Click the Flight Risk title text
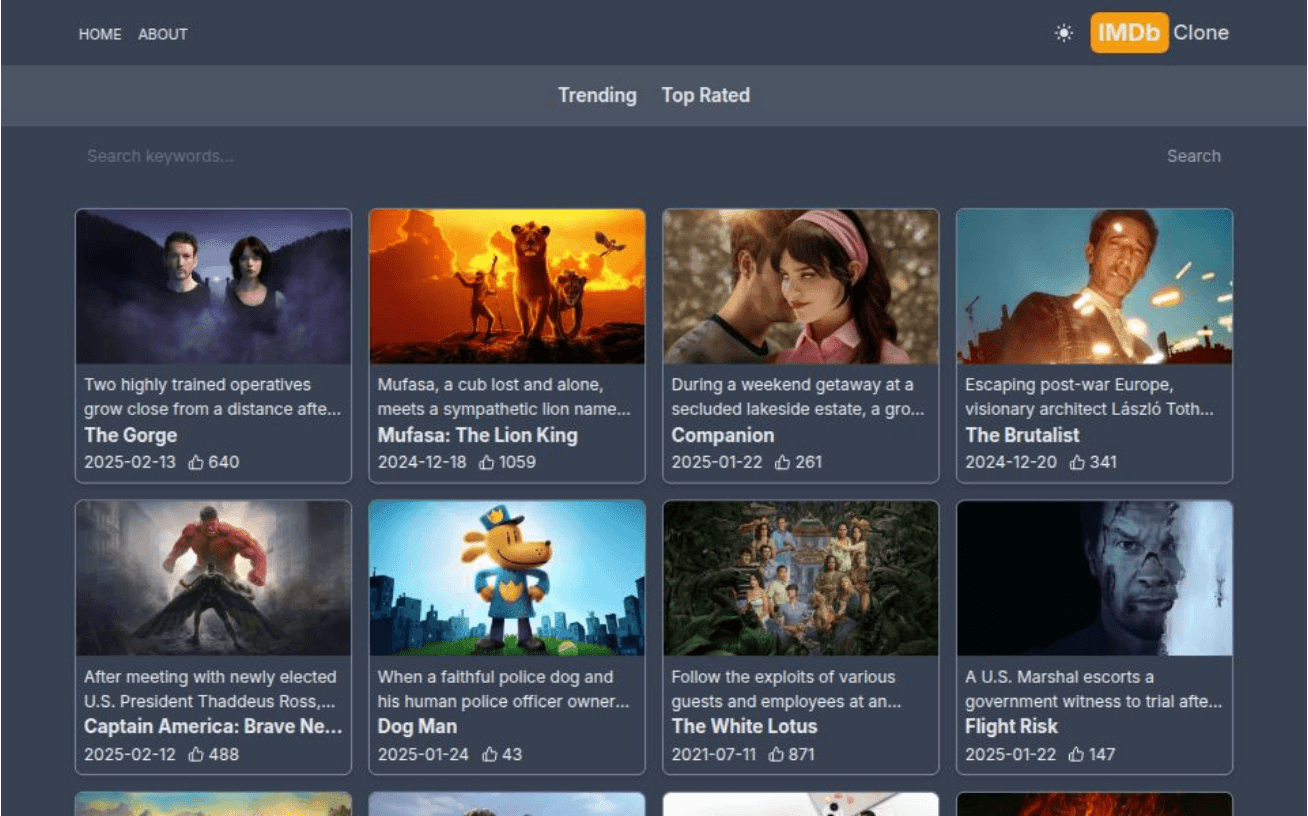 click(1011, 727)
